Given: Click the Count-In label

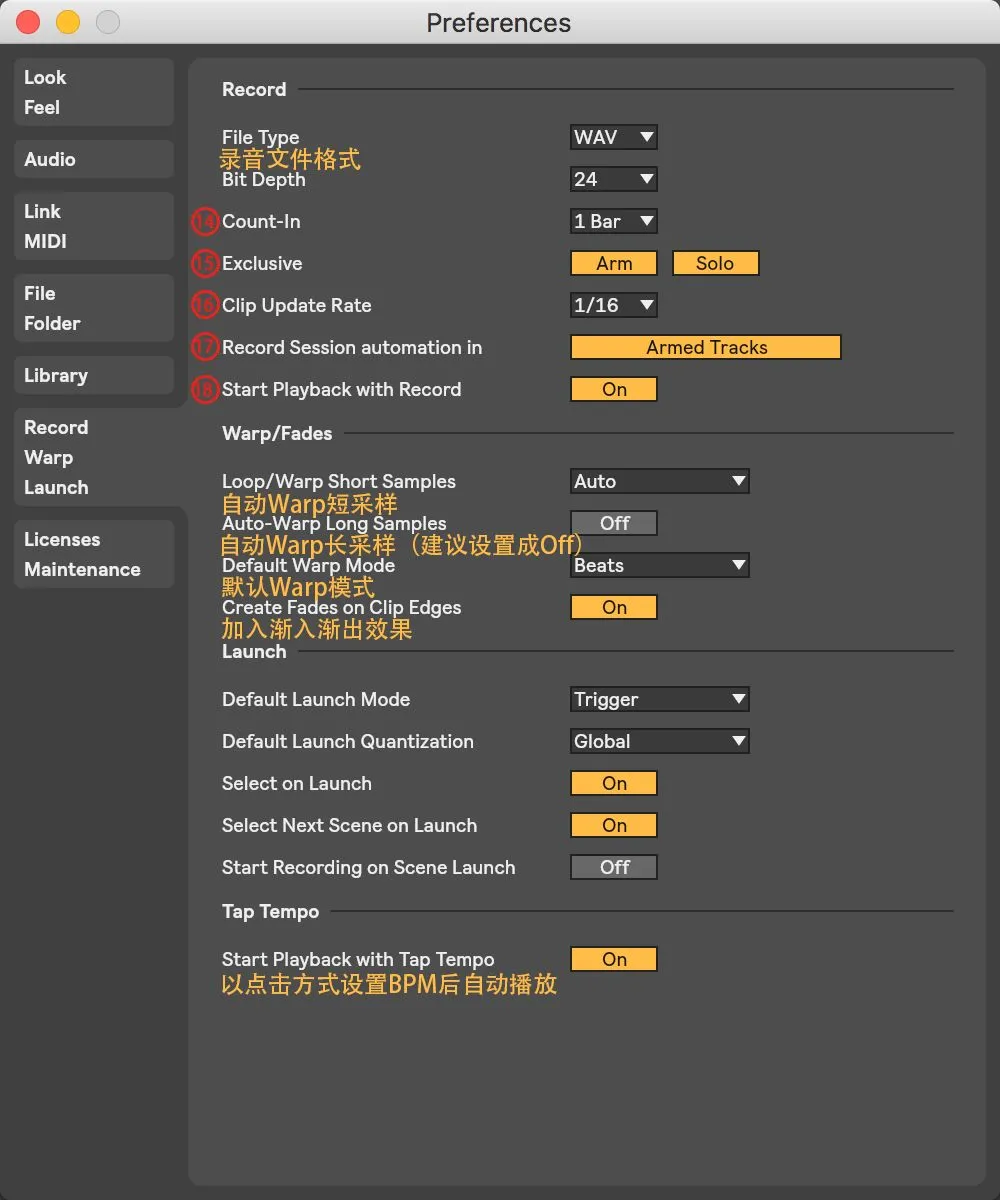Looking at the screenshot, I should pos(261,221).
